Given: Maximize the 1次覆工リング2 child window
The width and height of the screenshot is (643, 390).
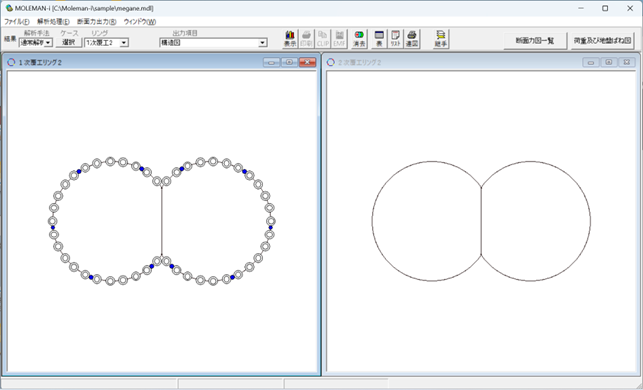Looking at the screenshot, I should tap(290, 62).
